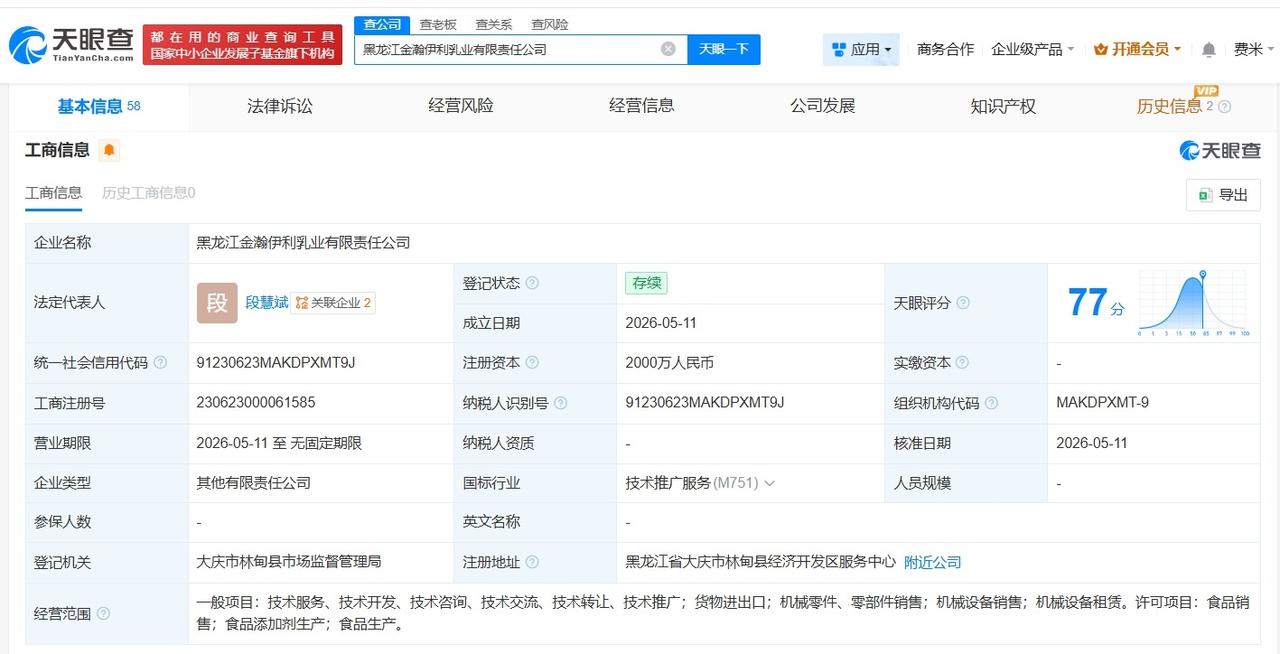Click 成立日期 value 2026-05-11

tap(662, 323)
